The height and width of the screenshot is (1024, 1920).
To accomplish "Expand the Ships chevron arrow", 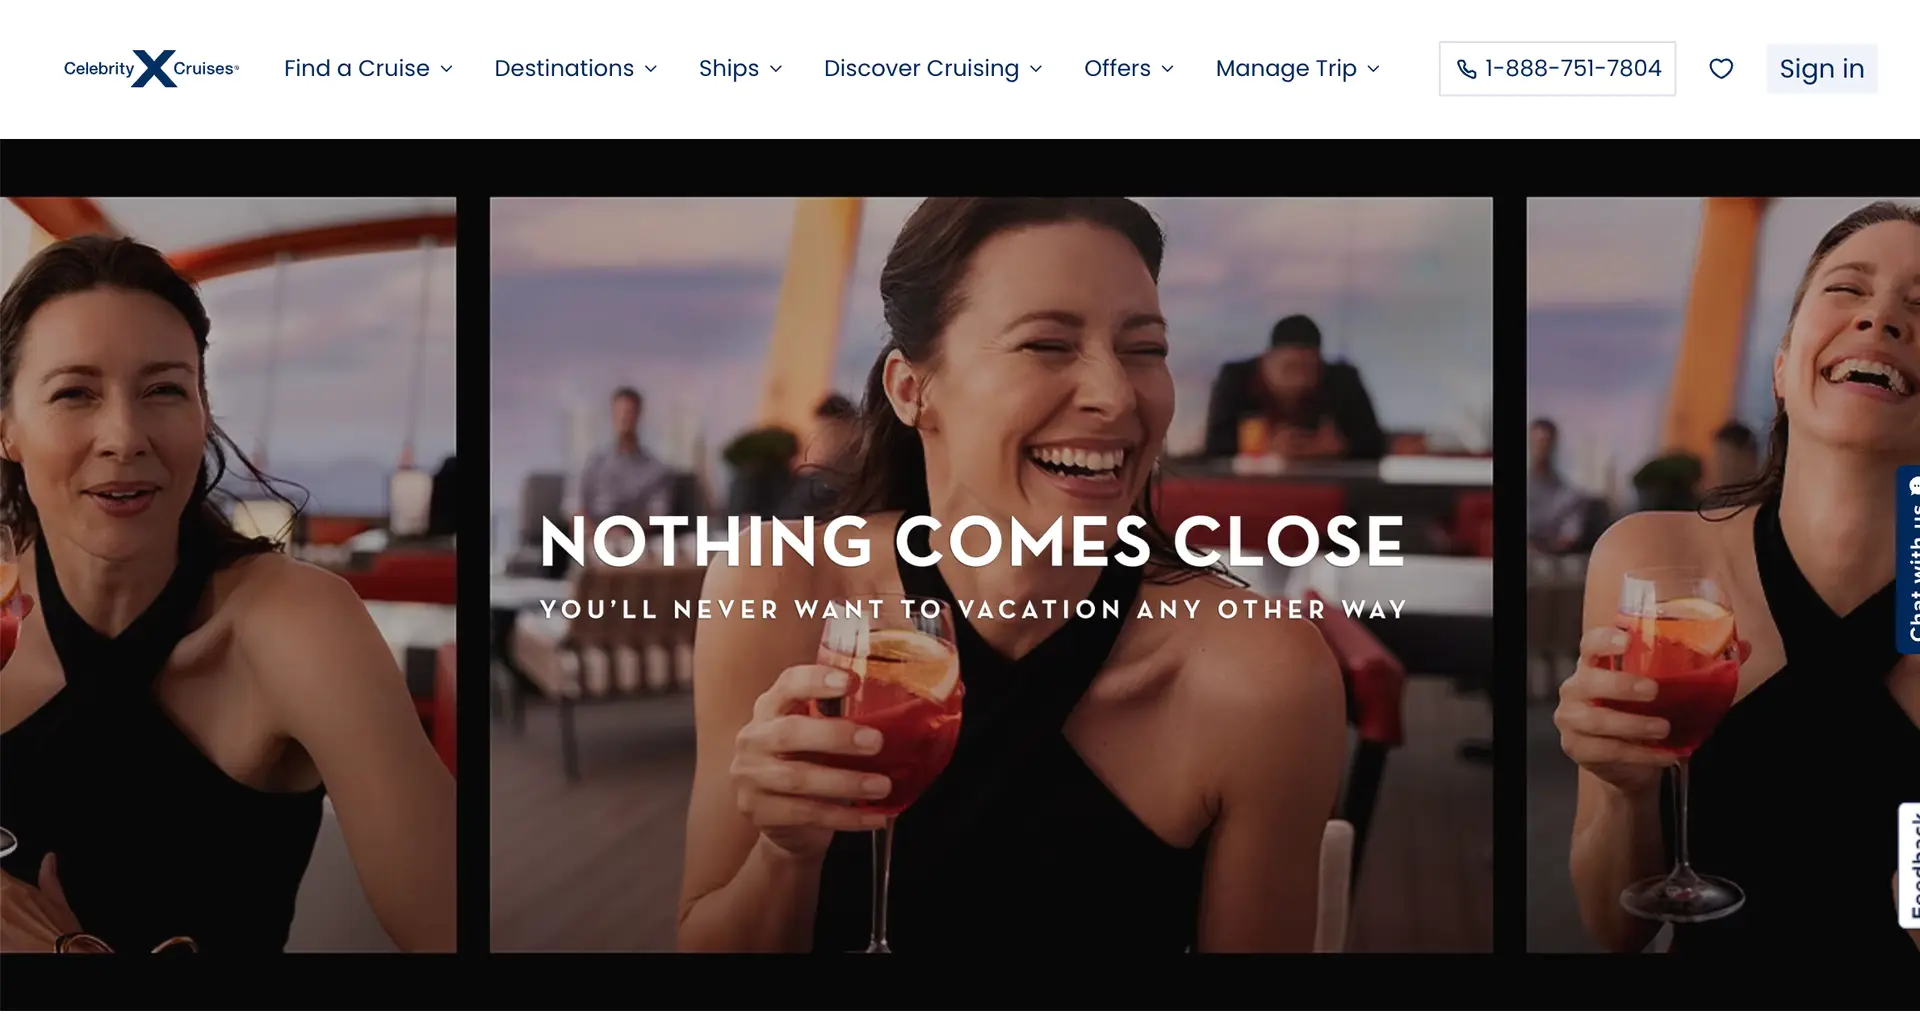I will pyautogui.click(x=776, y=69).
